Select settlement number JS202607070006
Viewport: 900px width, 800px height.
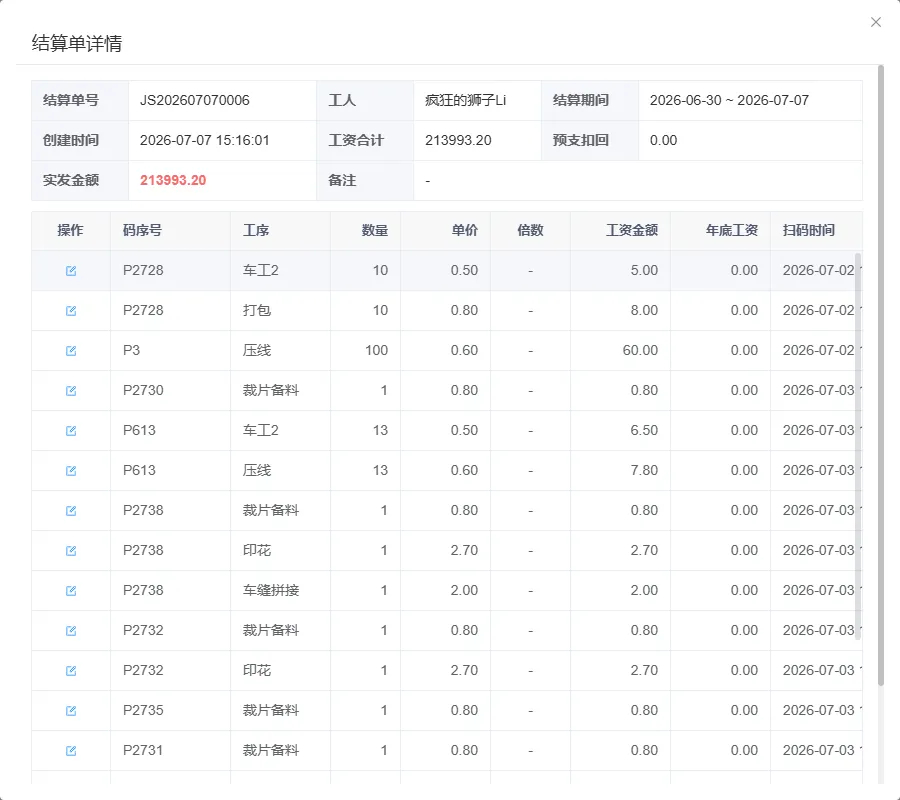pos(195,100)
